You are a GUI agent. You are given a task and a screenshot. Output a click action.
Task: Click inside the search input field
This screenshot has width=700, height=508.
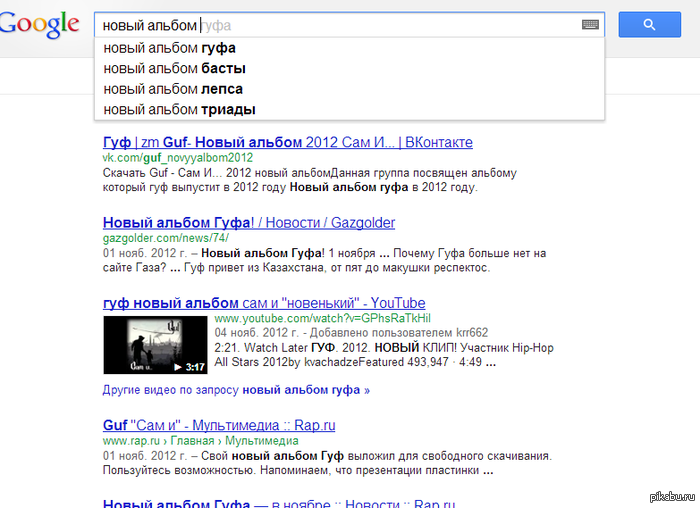(x=339, y=25)
